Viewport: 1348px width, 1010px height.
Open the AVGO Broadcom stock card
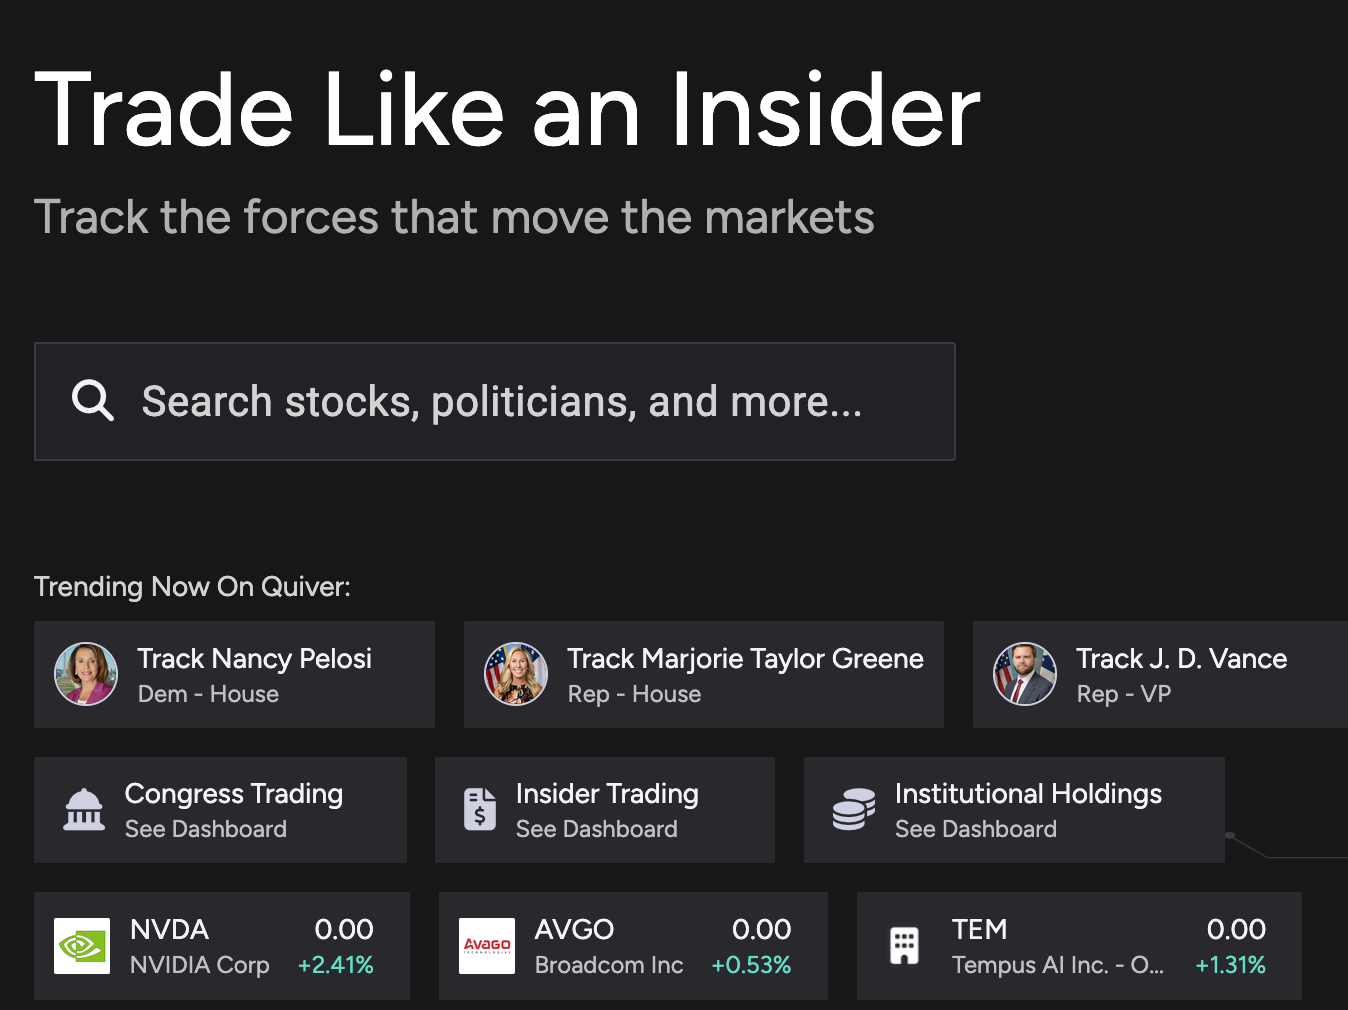click(633, 946)
